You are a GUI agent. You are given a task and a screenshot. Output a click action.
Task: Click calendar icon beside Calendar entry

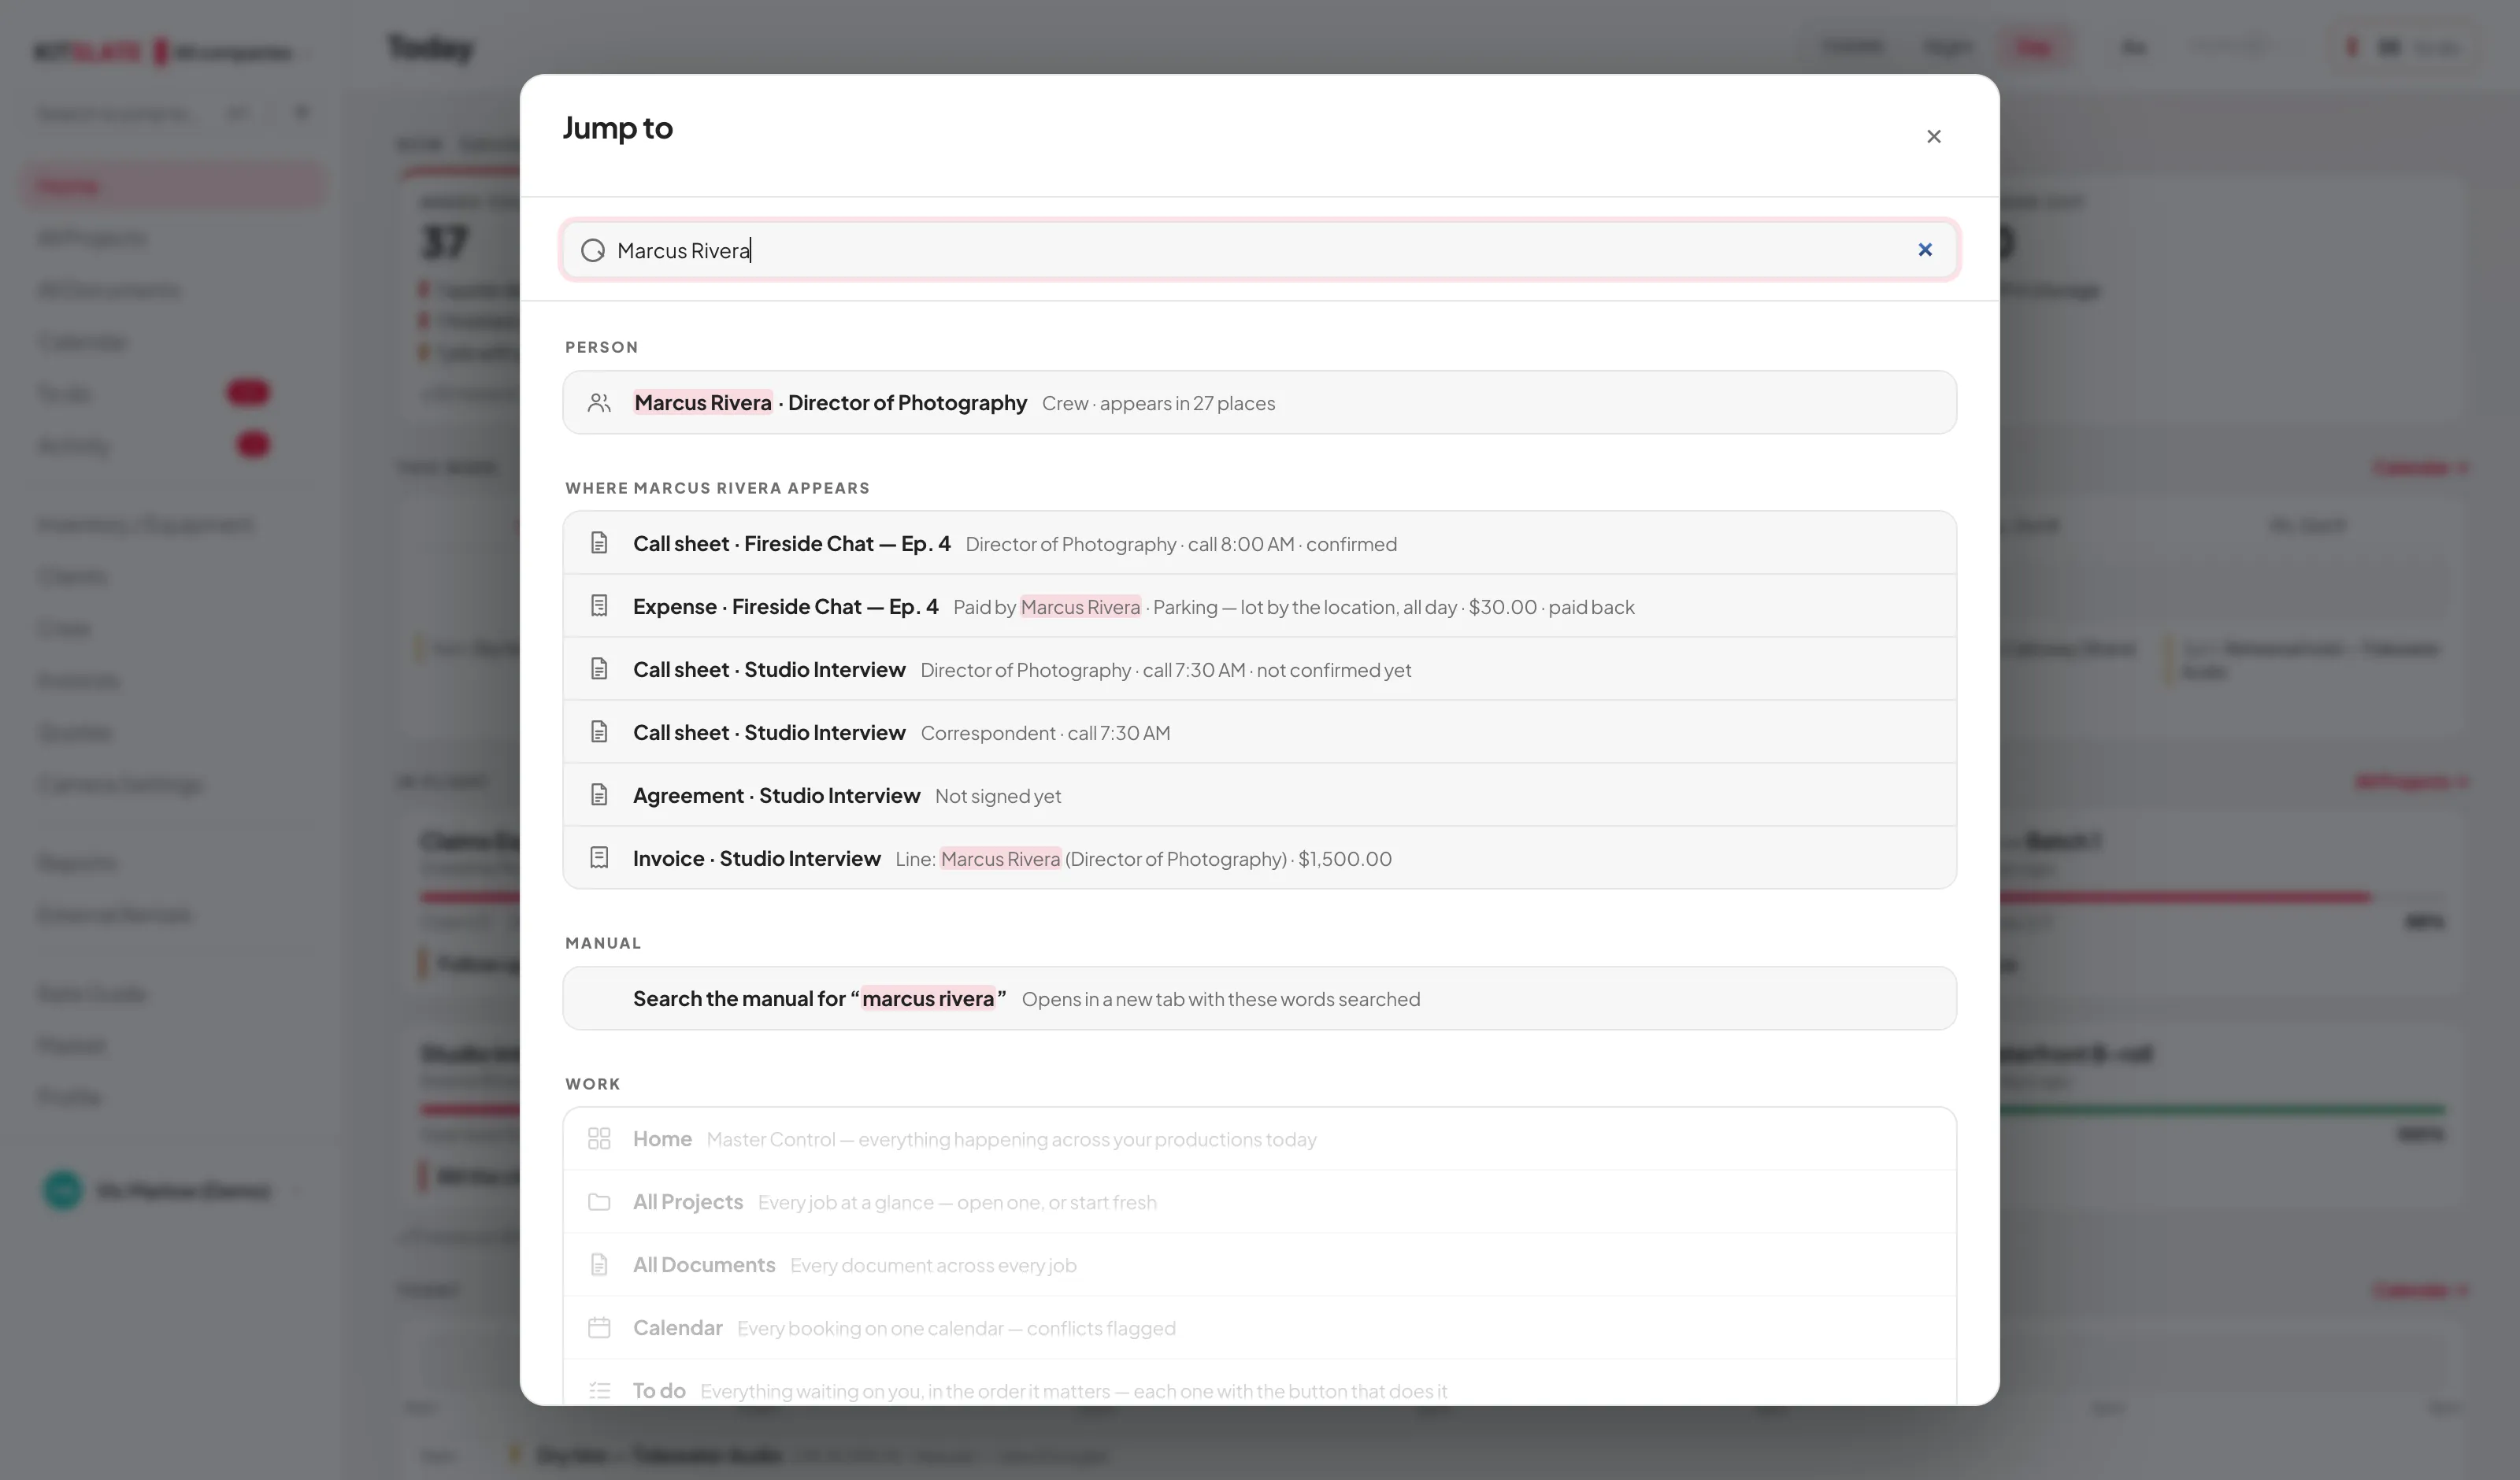coord(599,1328)
